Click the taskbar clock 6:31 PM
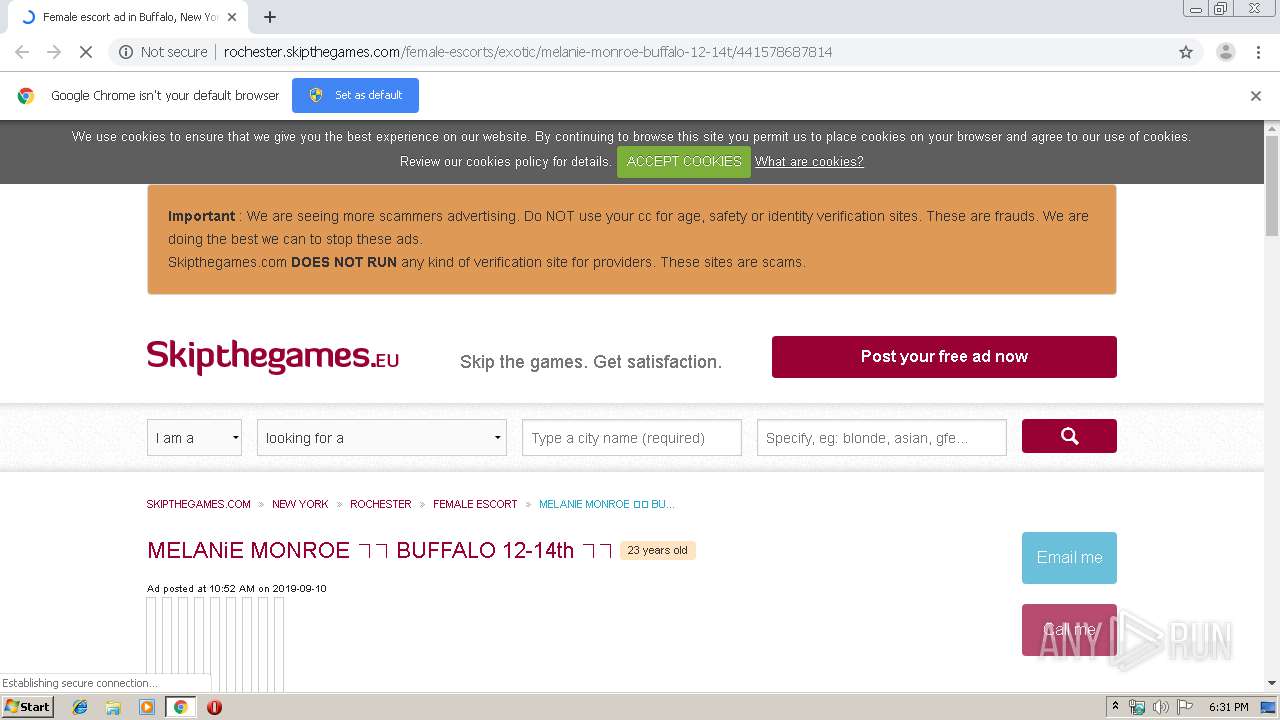Screen dimensions: 1280x720 click(x=1229, y=707)
